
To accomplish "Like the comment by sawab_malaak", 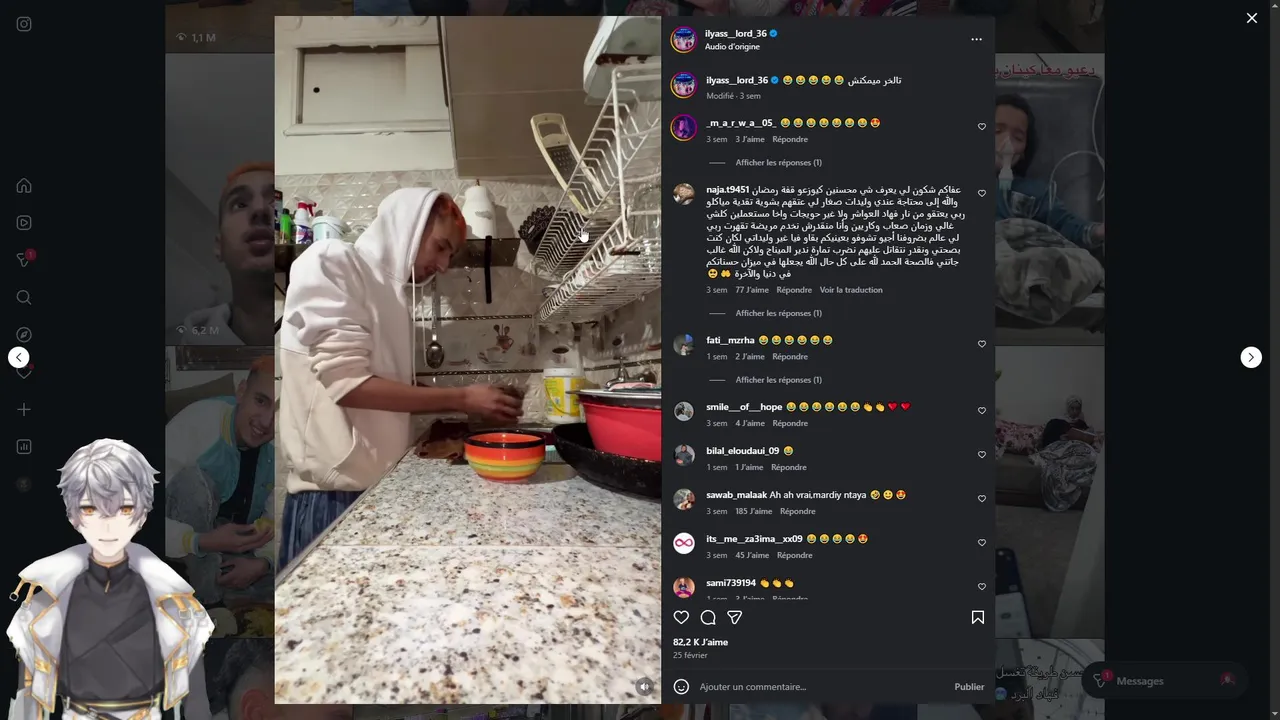I will [x=982, y=498].
